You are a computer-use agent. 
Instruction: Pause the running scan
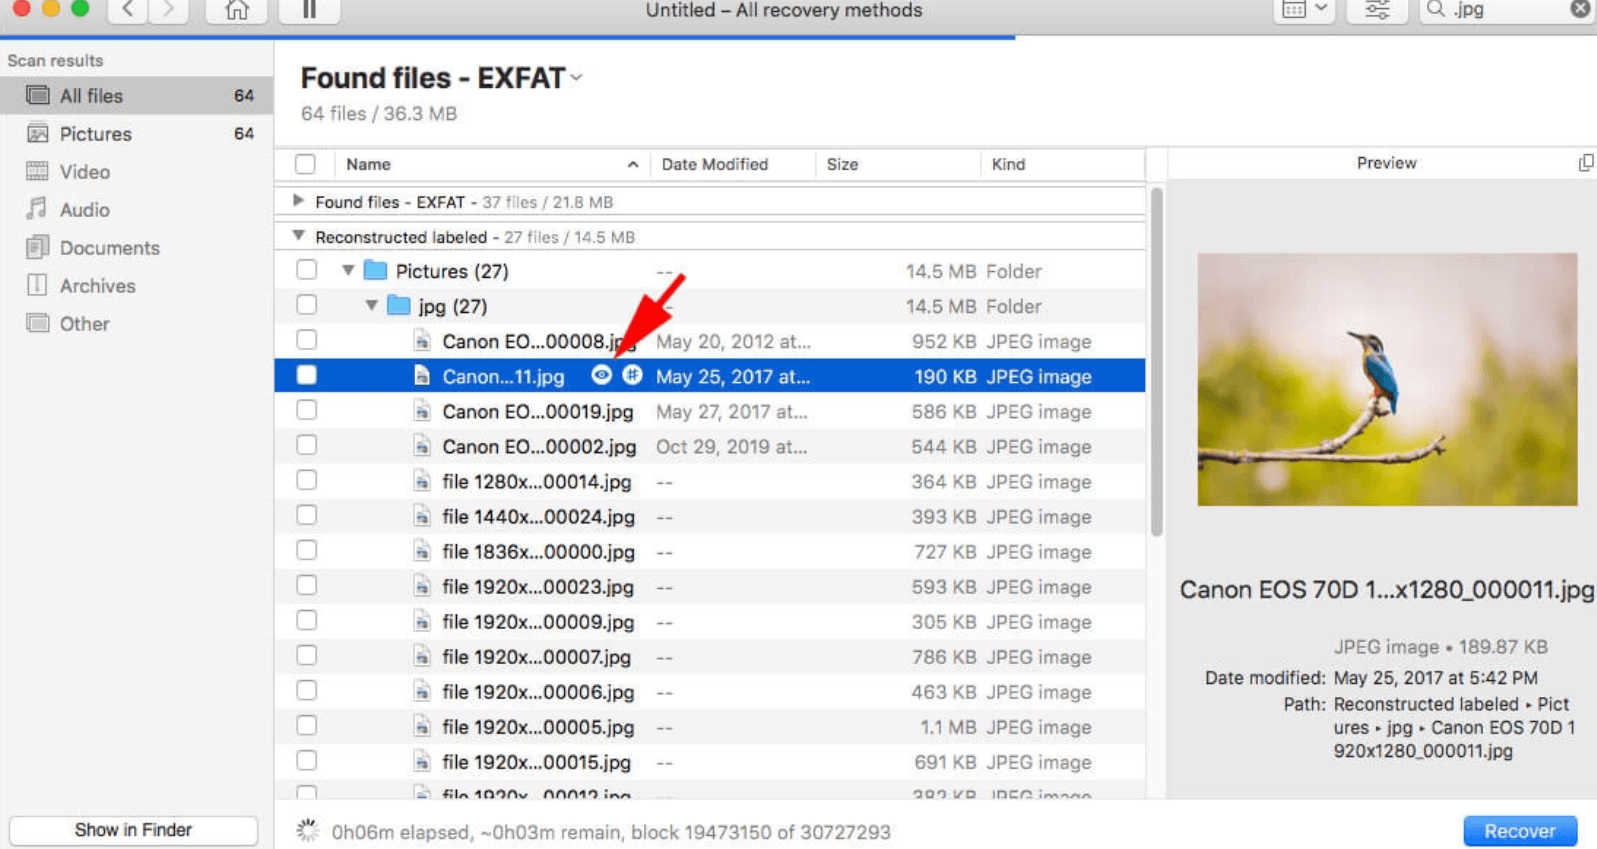tap(309, 10)
